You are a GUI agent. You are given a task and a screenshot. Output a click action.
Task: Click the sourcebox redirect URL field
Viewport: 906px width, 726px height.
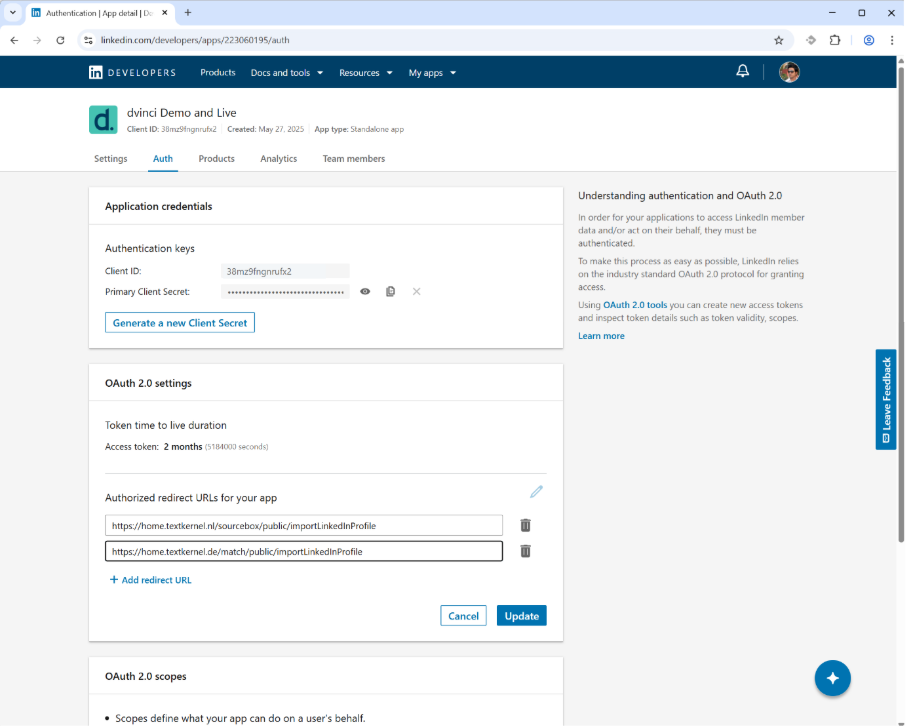tap(304, 525)
